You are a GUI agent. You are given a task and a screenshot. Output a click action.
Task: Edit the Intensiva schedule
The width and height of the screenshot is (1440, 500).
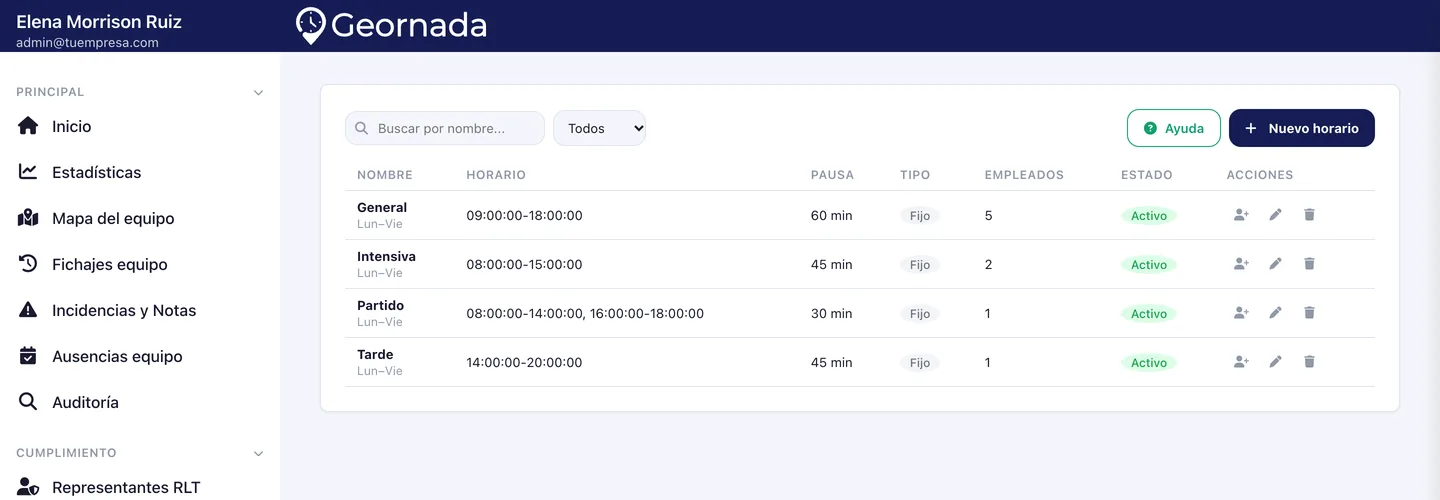1275,264
